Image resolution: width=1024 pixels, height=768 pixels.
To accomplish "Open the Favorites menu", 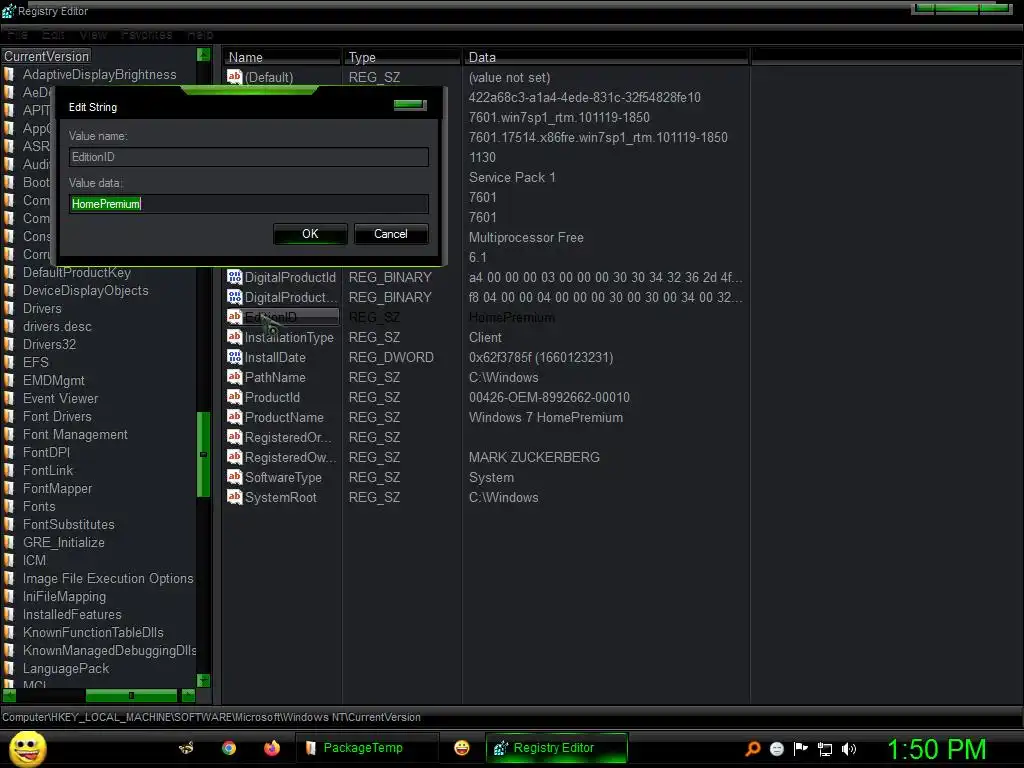I will [x=146, y=35].
